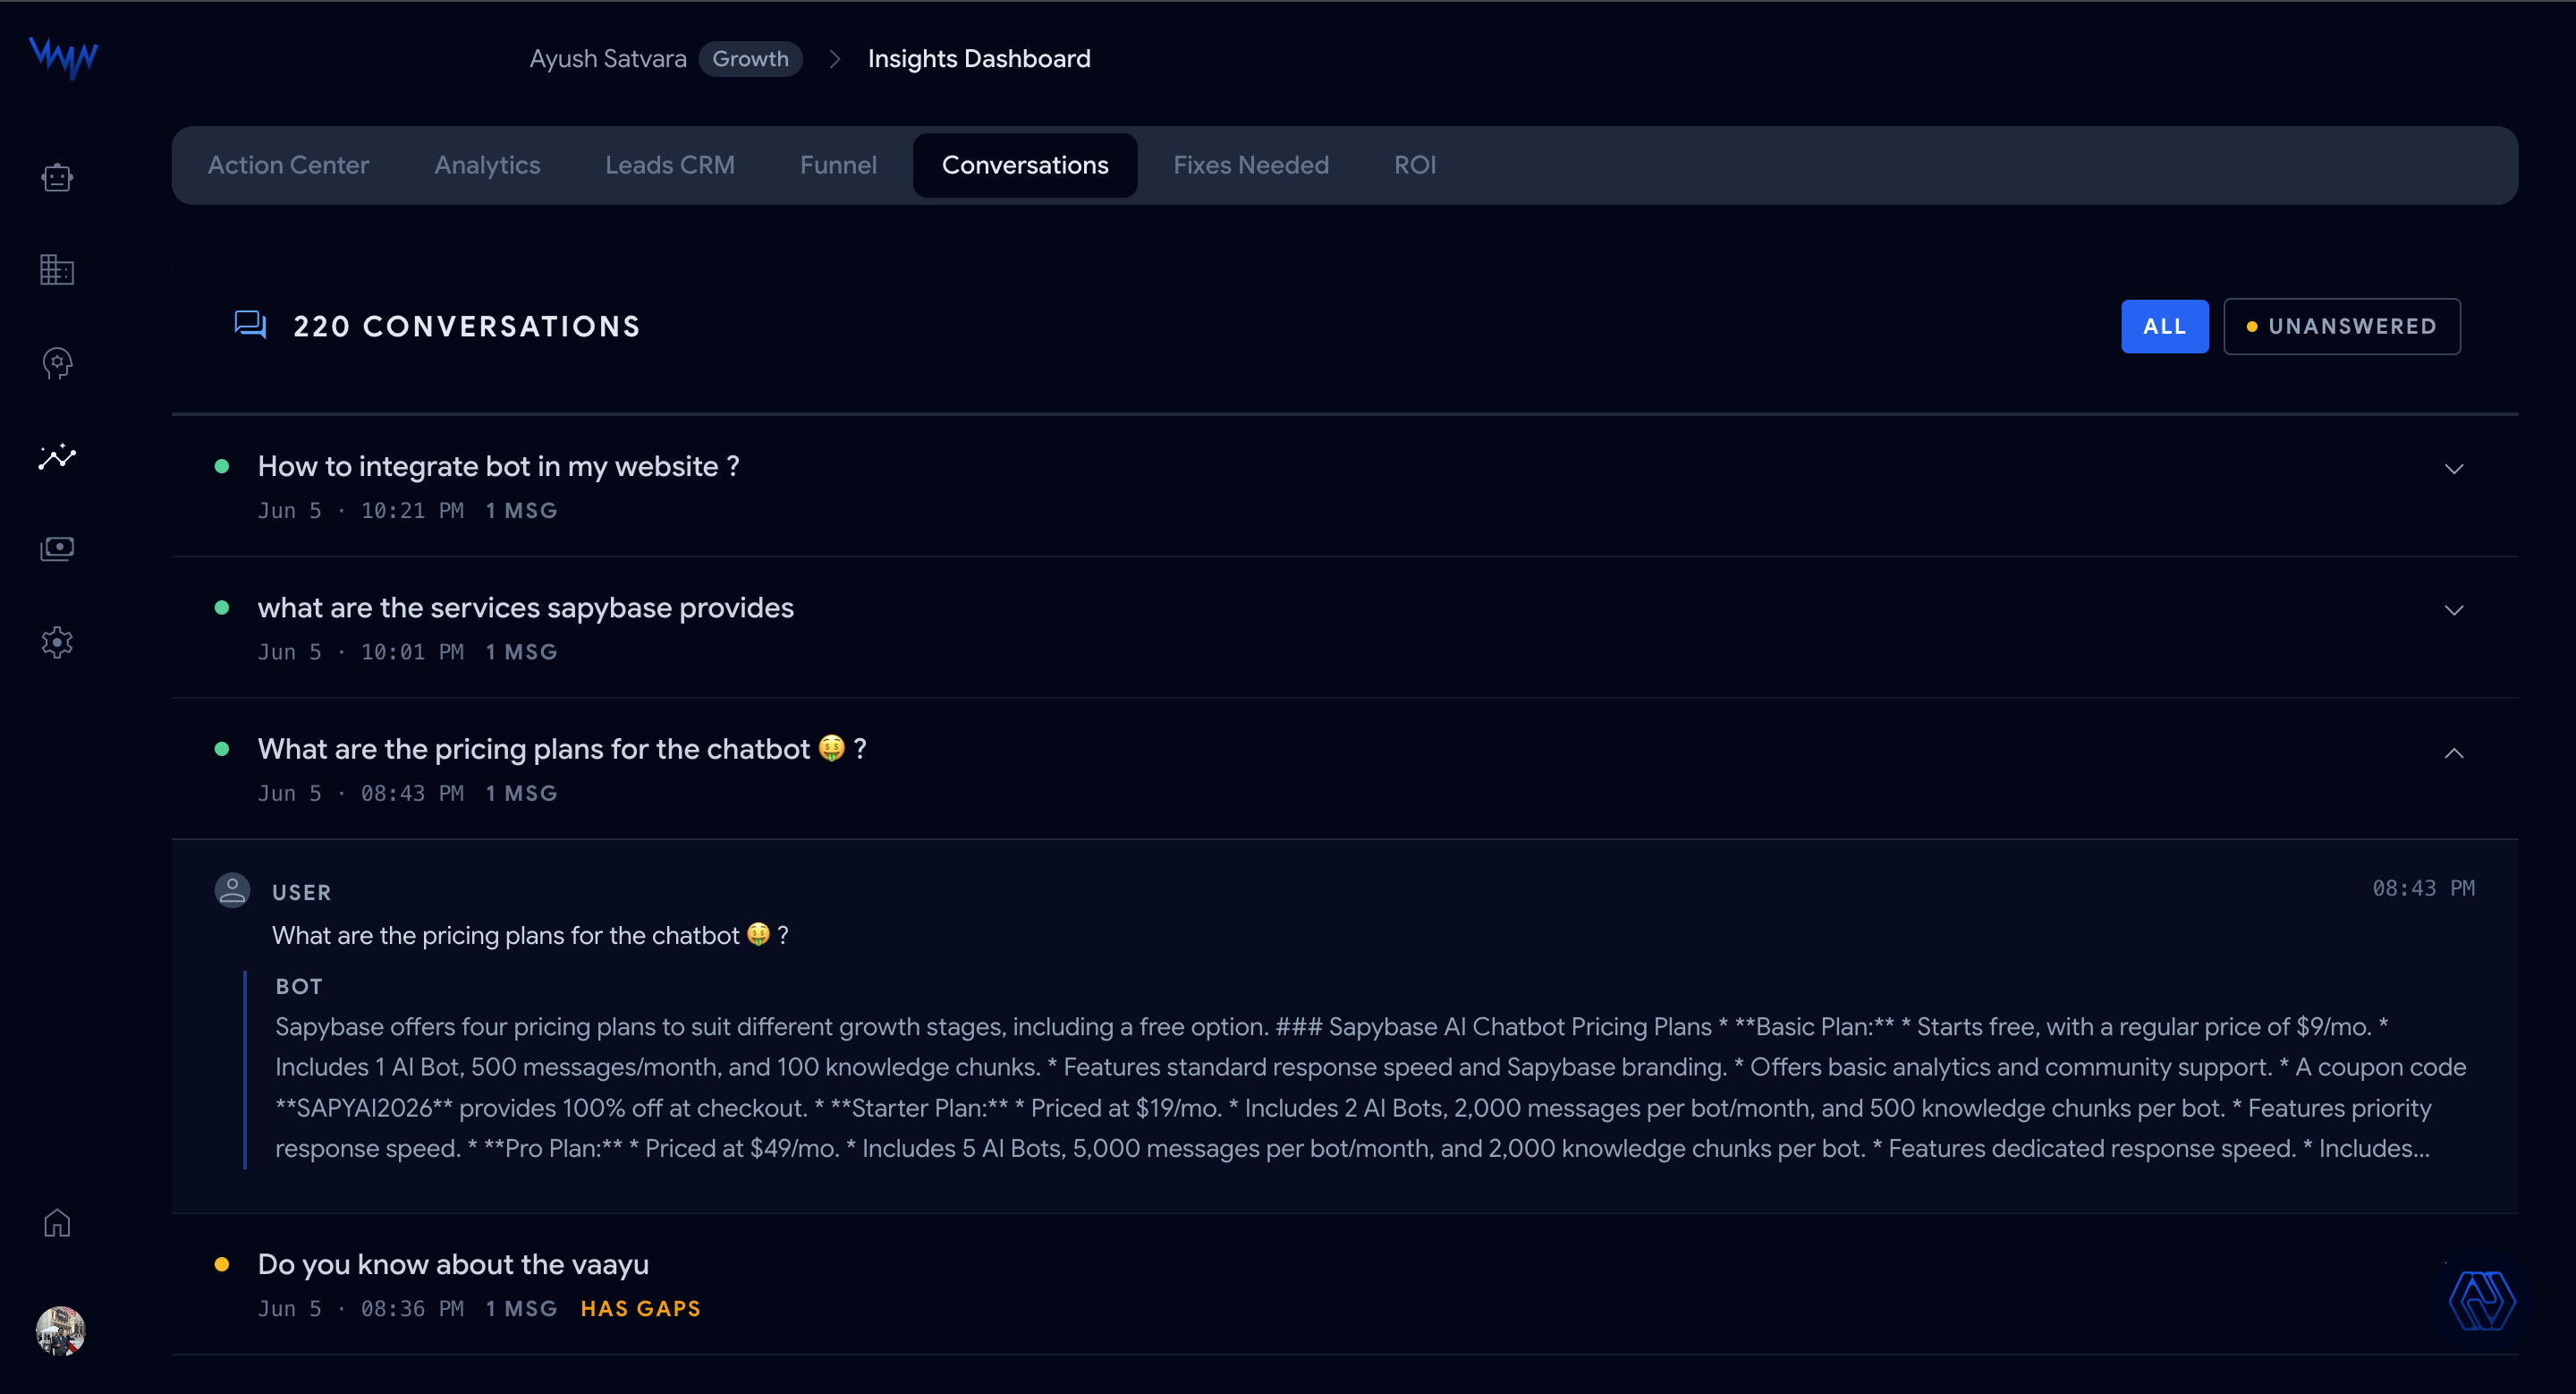Screen dimensions: 2576x1394
Task: Toggle the UNANSWERED conversations filter
Action: [x=2341, y=326]
